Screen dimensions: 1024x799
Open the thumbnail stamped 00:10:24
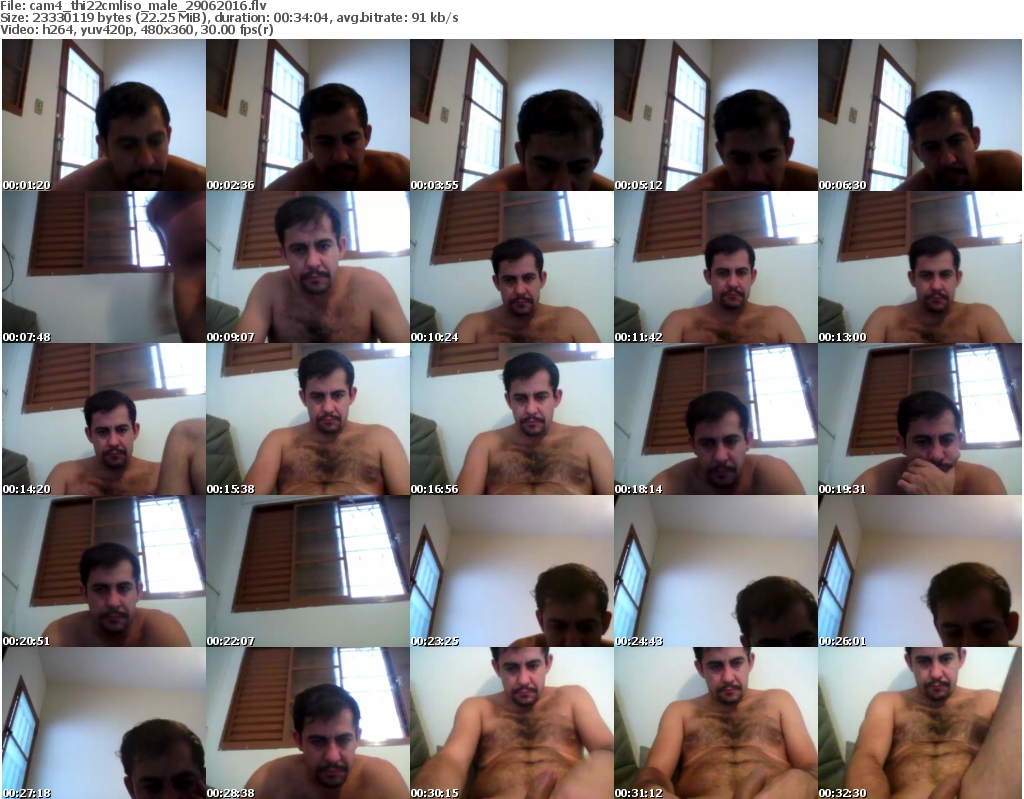point(511,267)
